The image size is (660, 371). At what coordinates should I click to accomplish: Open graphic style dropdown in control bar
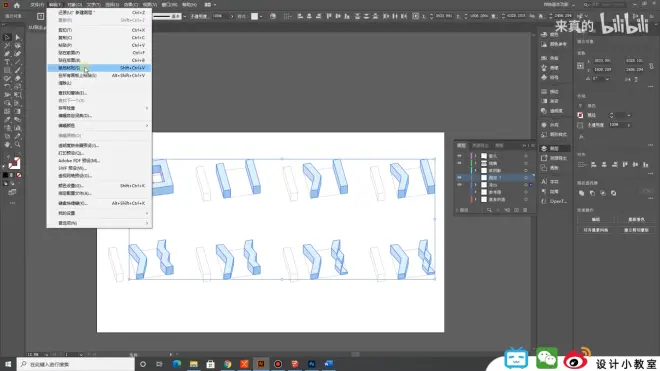coord(261,16)
